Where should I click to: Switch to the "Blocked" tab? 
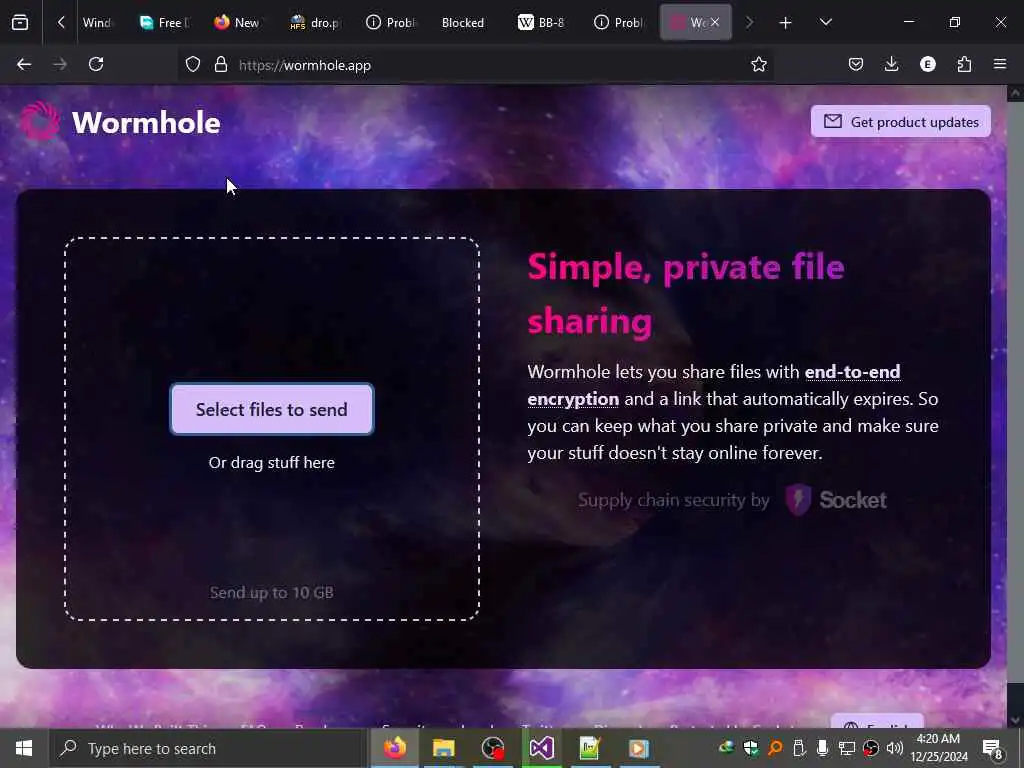click(464, 23)
